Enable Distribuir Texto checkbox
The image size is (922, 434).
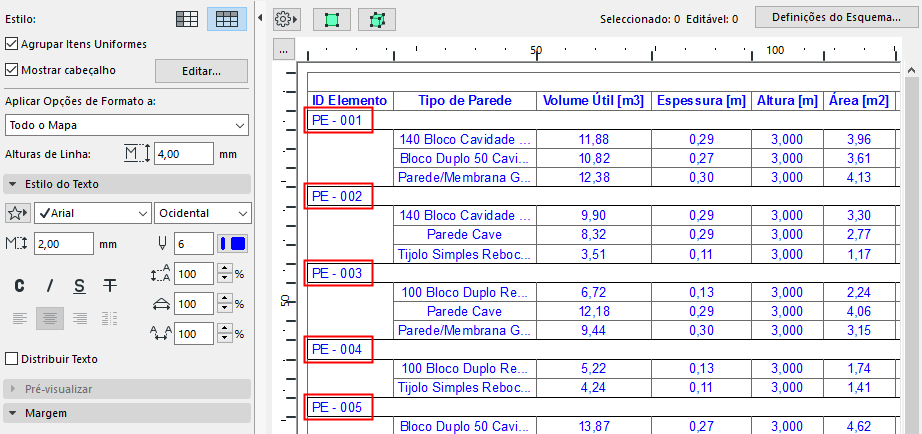(x=11, y=359)
